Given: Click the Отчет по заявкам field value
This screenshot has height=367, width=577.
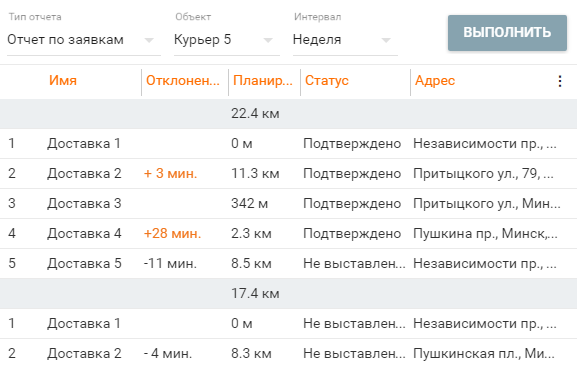Looking at the screenshot, I should (x=66, y=40).
